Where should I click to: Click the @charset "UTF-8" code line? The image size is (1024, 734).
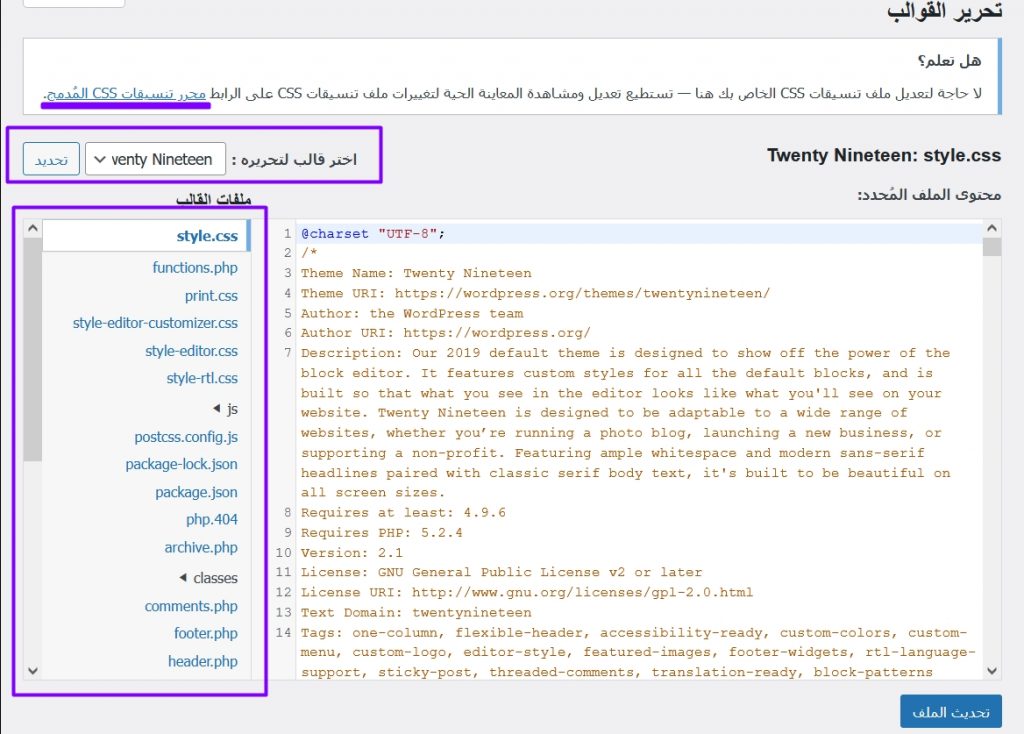(x=372, y=234)
